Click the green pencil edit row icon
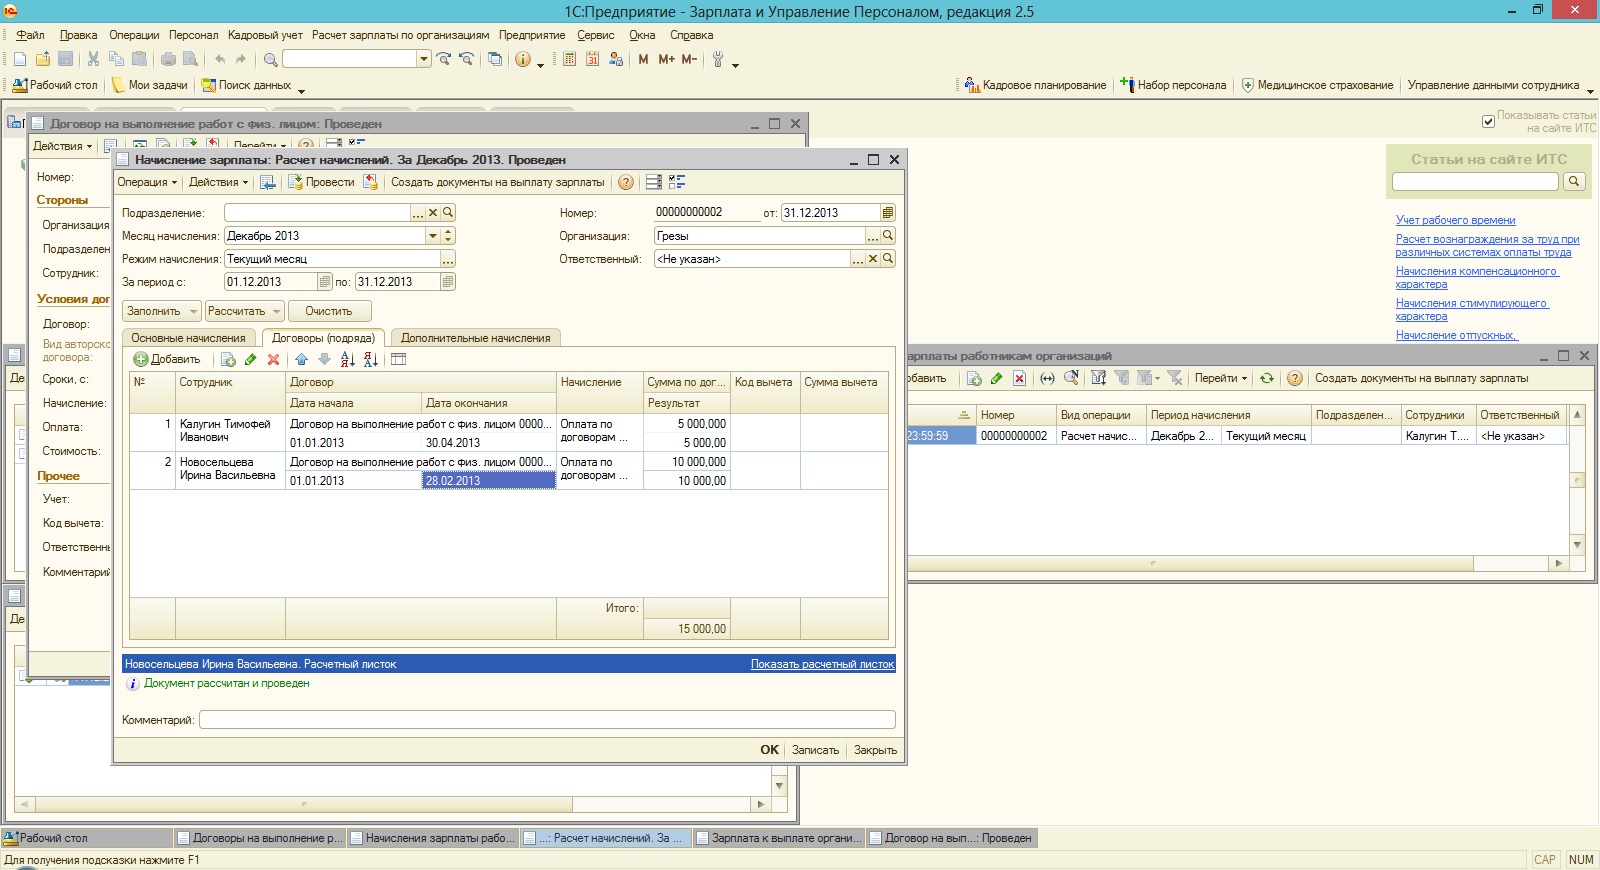This screenshot has height=870, width=1600. (x=250, y=359)
